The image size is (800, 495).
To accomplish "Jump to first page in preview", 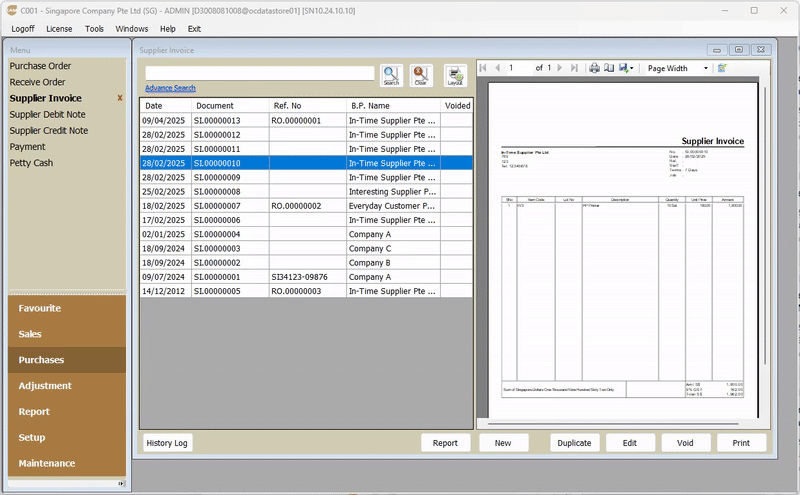I will [x=484, y=68].
